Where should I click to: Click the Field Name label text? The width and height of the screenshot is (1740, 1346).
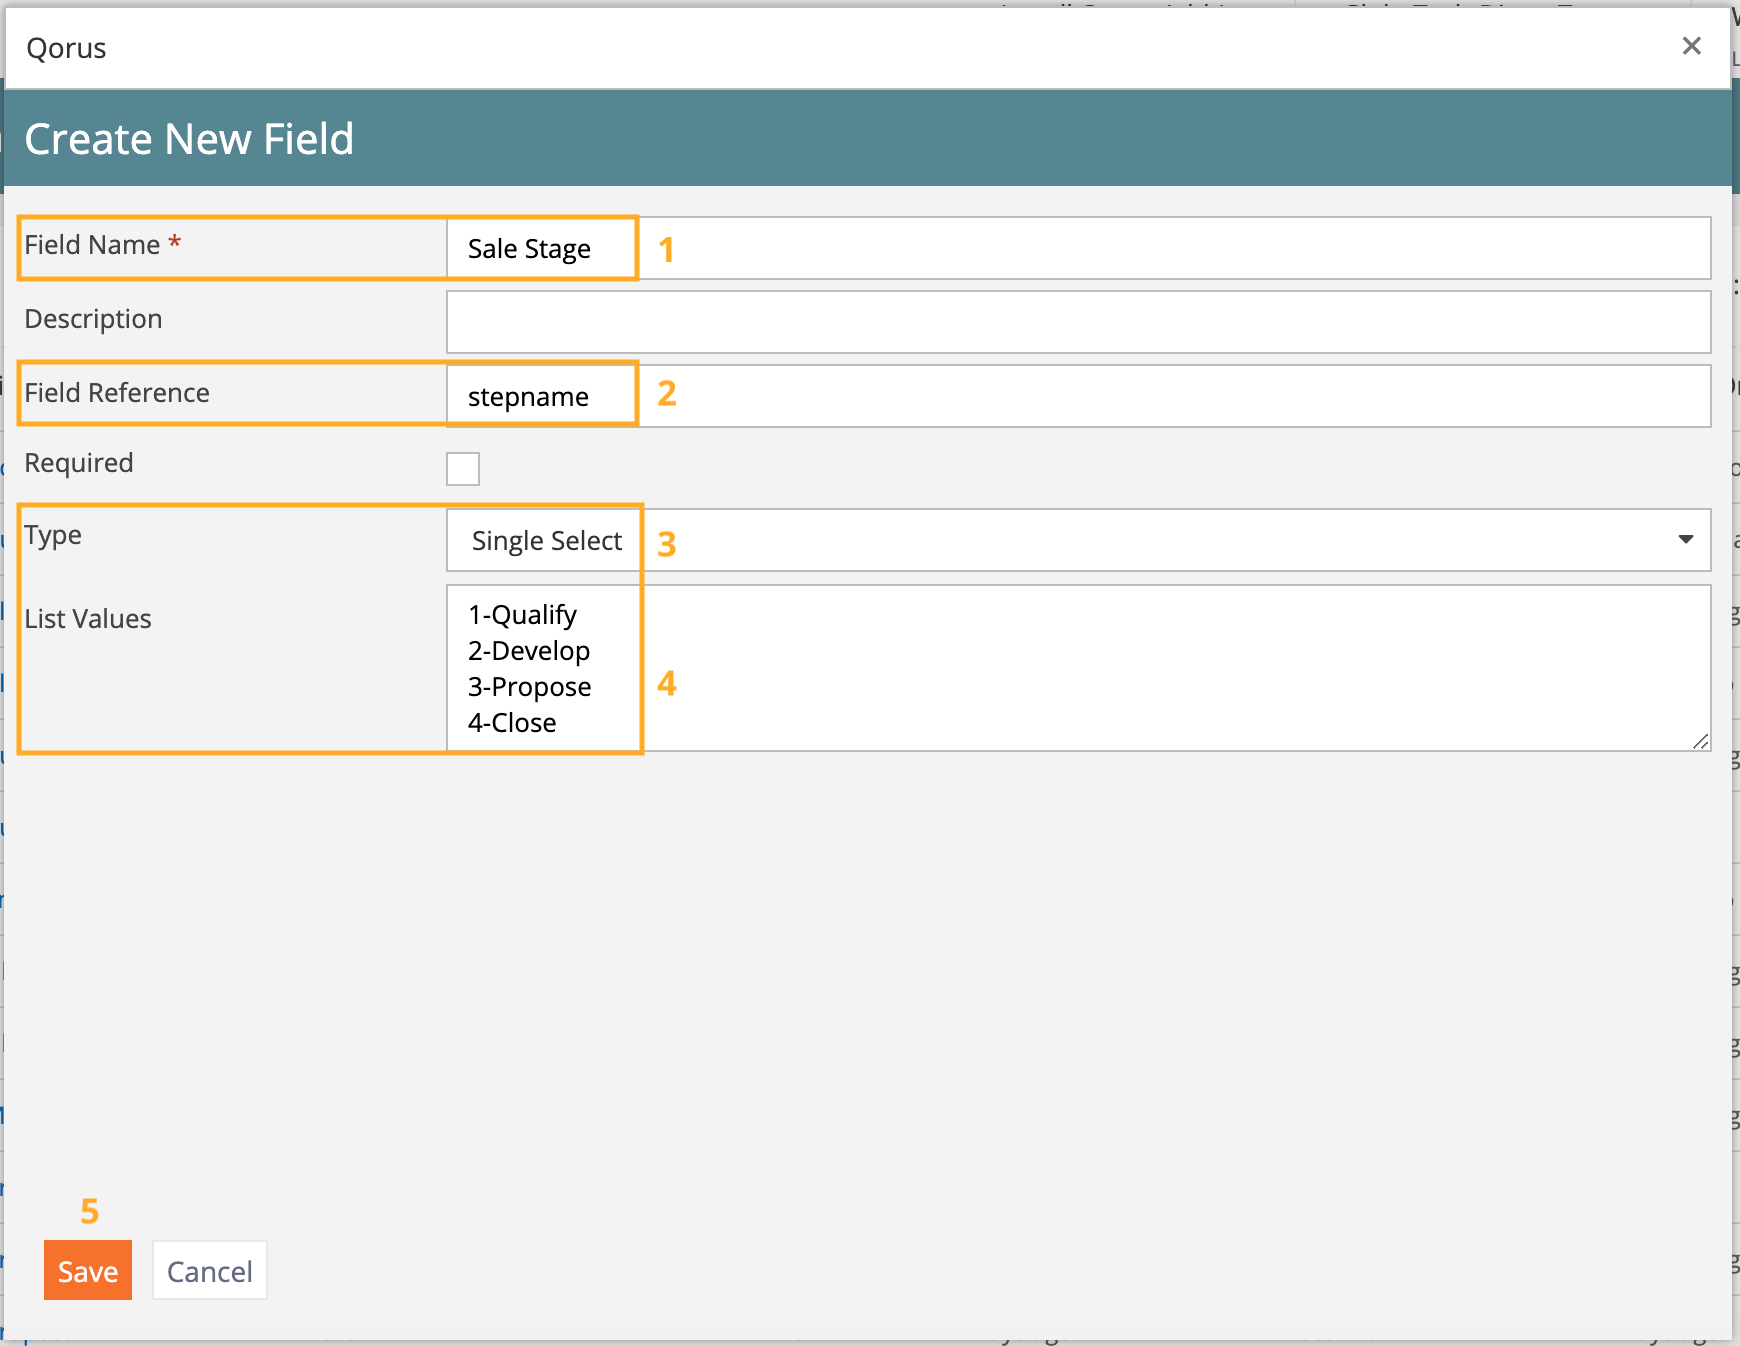92,245
